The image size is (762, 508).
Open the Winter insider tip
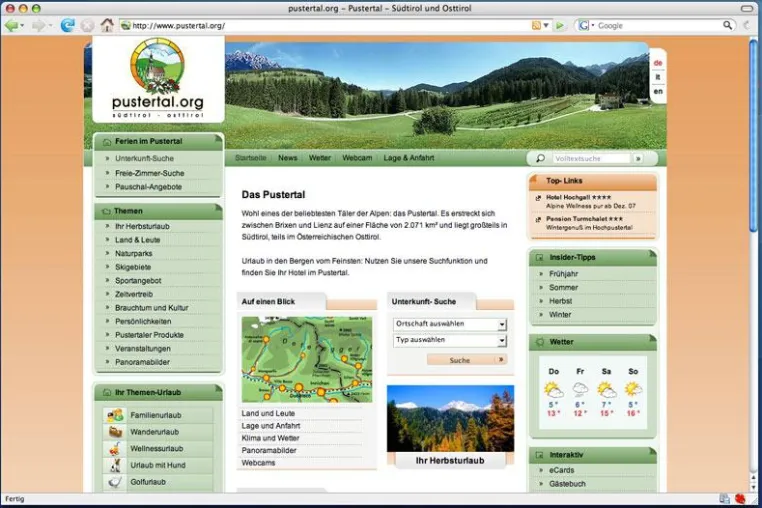click(560, 315)
